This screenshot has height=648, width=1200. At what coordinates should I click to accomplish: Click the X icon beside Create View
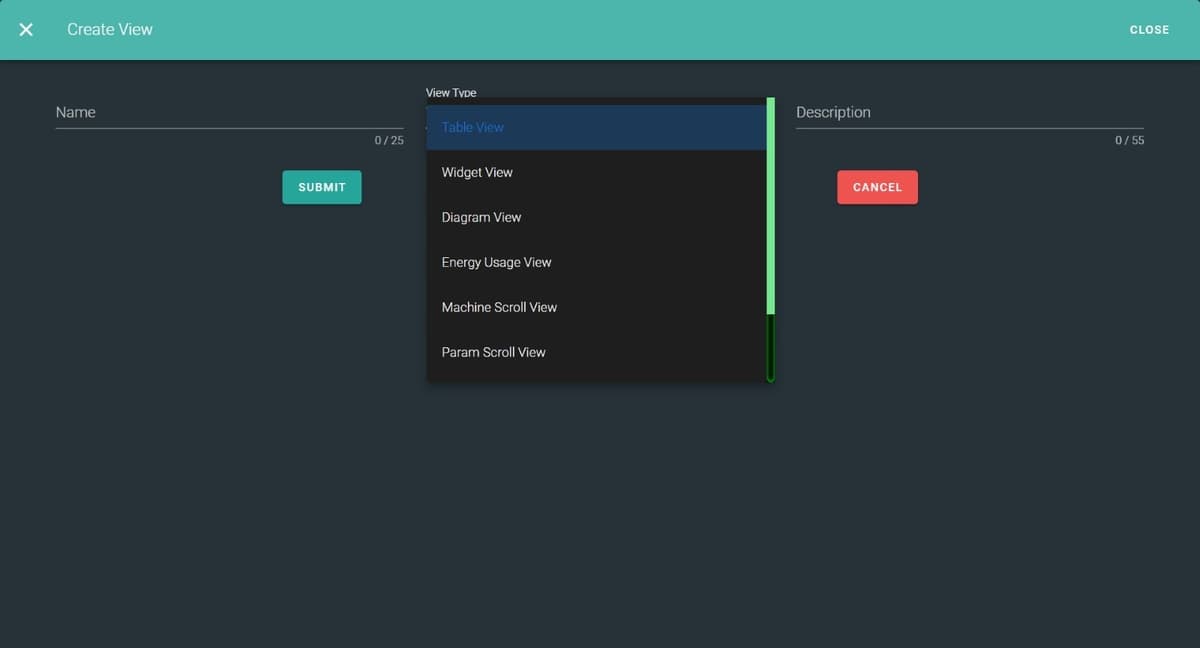(26, 30)
